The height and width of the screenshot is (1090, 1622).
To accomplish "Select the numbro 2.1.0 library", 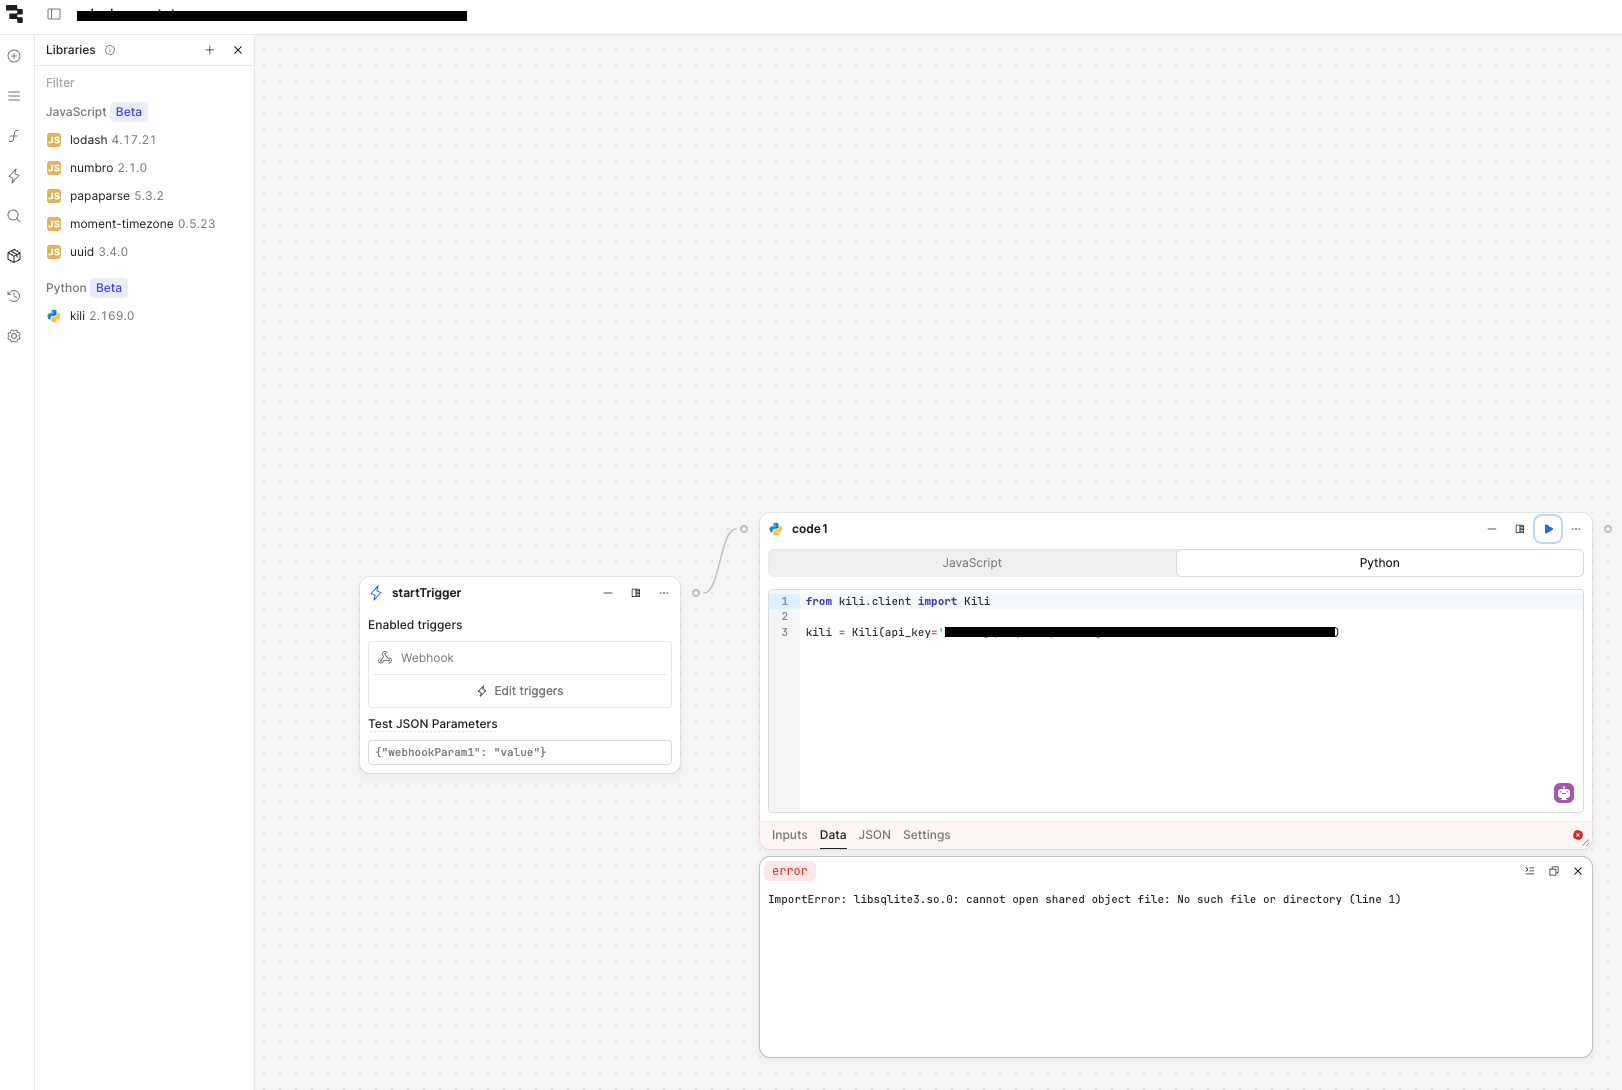I will tap(144, 168).
